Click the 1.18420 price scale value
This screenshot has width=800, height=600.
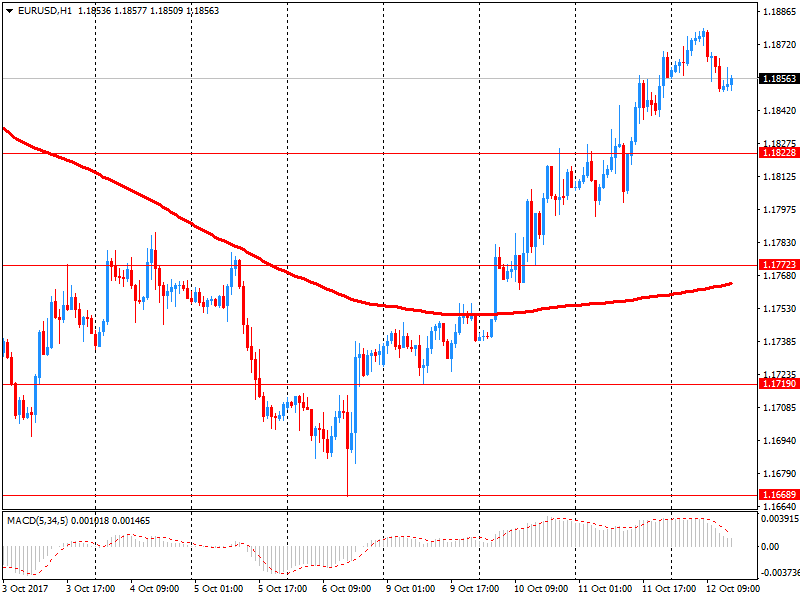coord(779,111)
